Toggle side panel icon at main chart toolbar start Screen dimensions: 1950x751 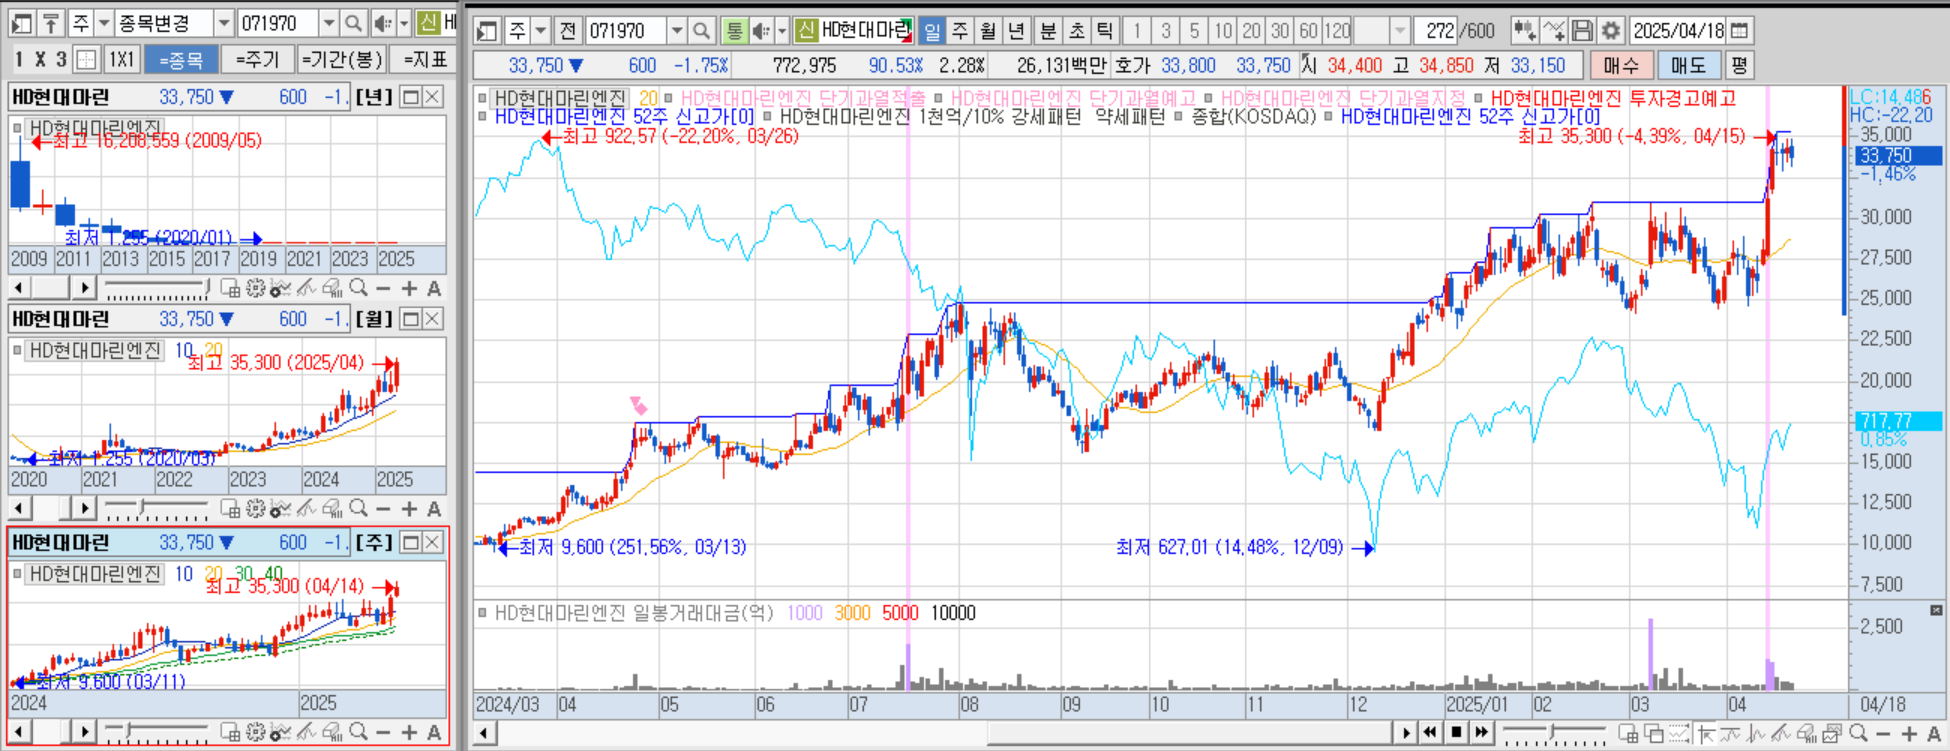coord(487,31)
